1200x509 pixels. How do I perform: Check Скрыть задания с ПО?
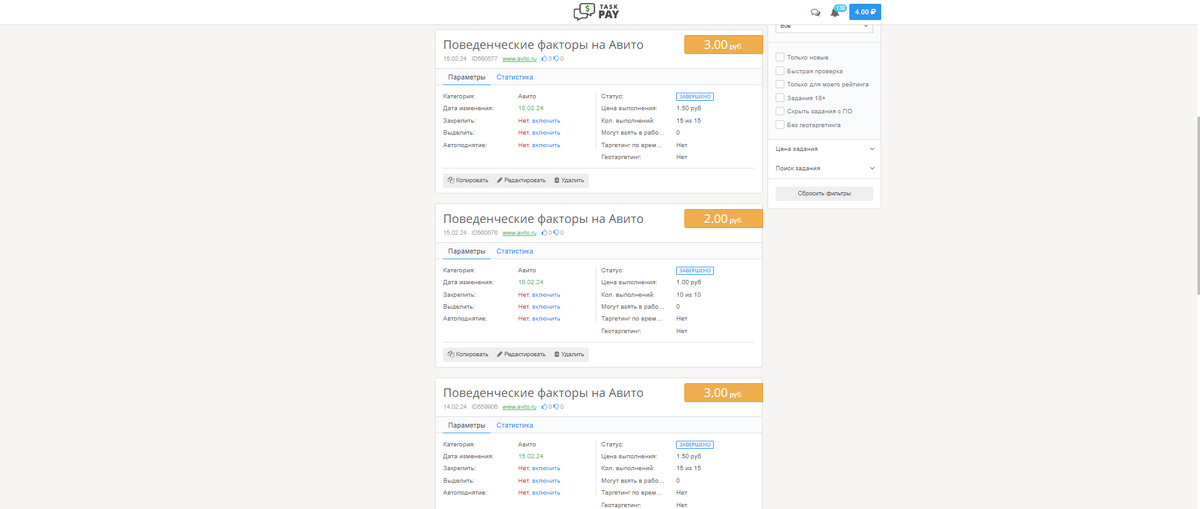point(780,111)
